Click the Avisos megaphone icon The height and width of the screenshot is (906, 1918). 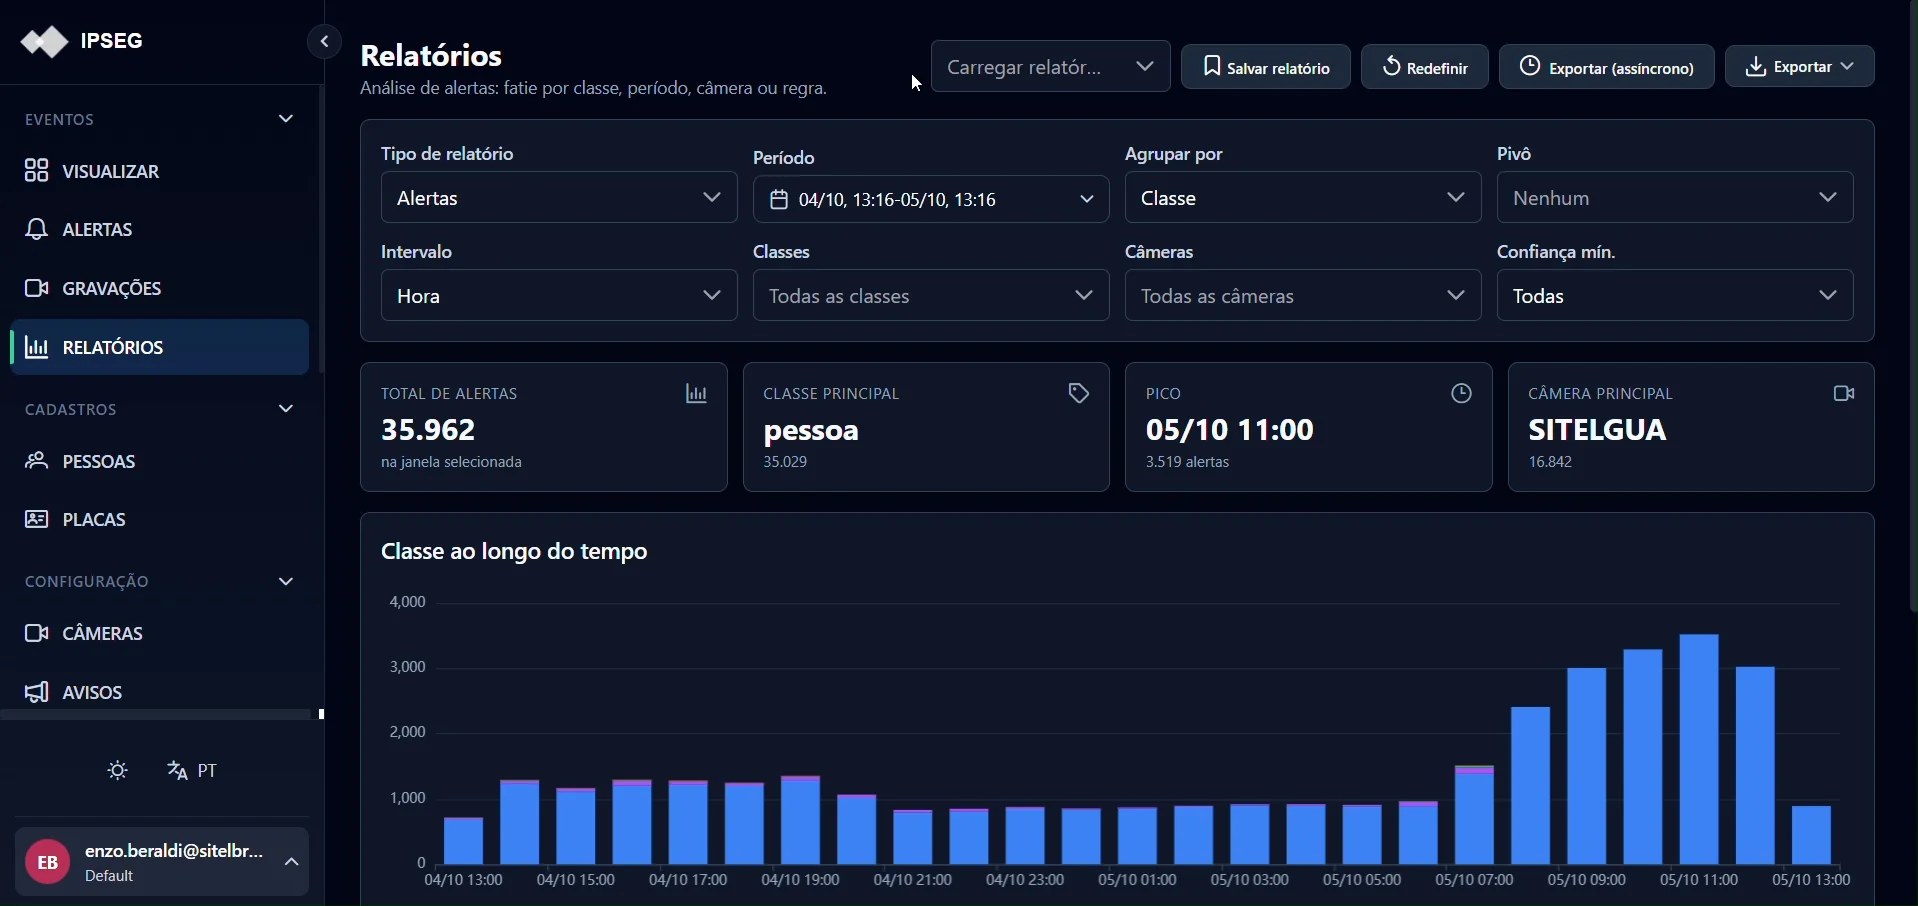36,692
